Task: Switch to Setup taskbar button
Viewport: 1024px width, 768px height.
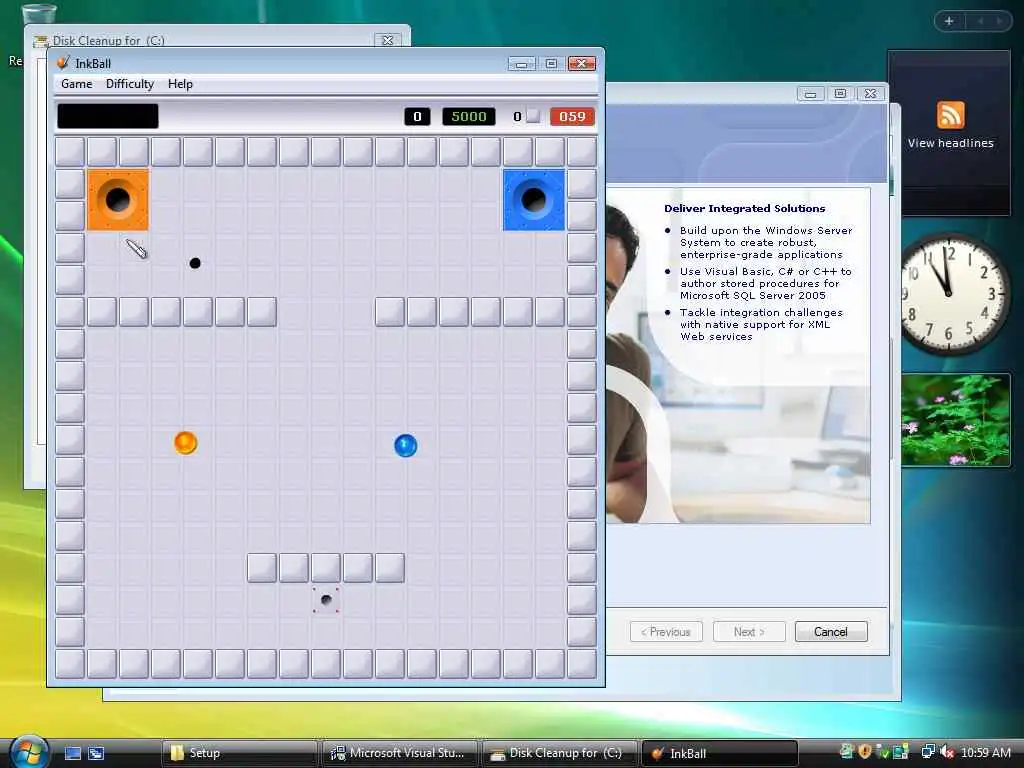Action: tap(239, 753)
